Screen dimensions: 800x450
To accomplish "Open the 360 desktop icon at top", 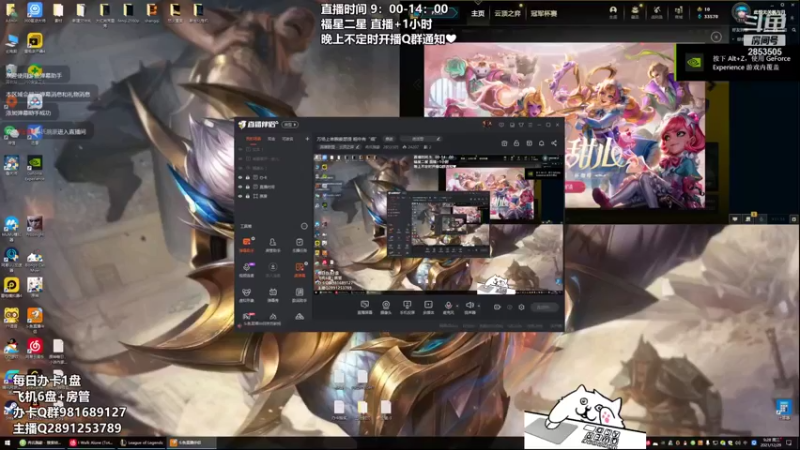I will (35, 12).
